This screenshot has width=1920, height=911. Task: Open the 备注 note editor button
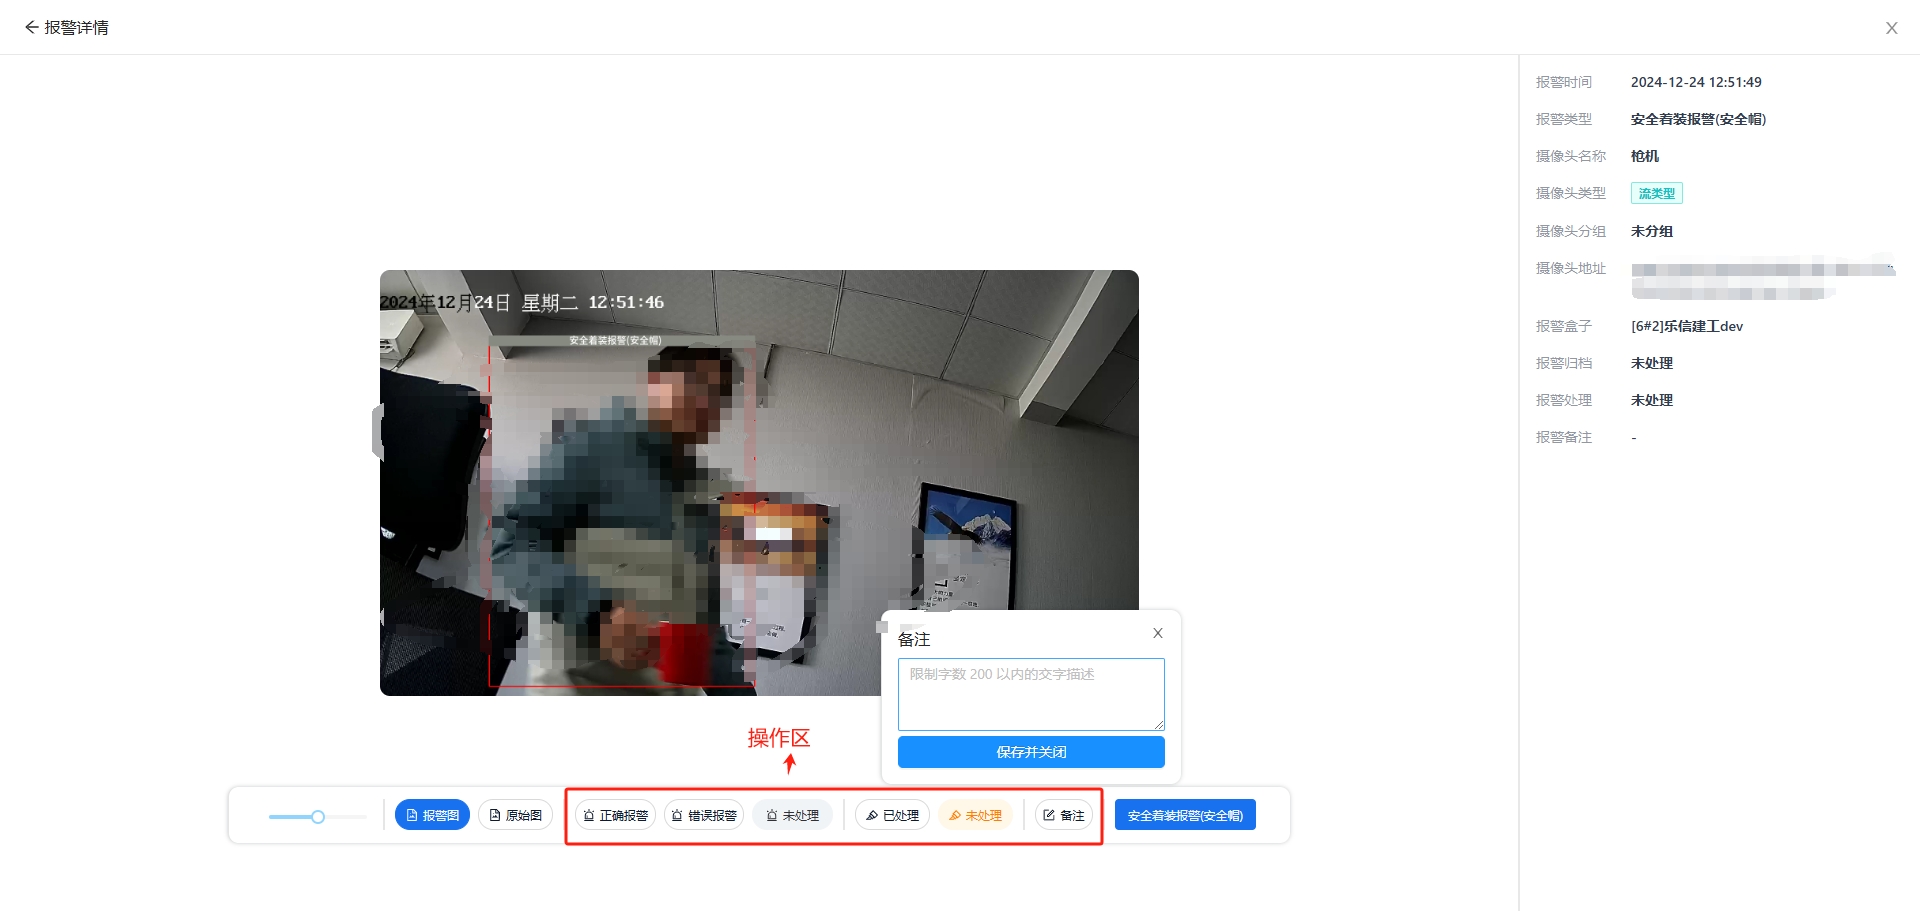point(1063,815)
